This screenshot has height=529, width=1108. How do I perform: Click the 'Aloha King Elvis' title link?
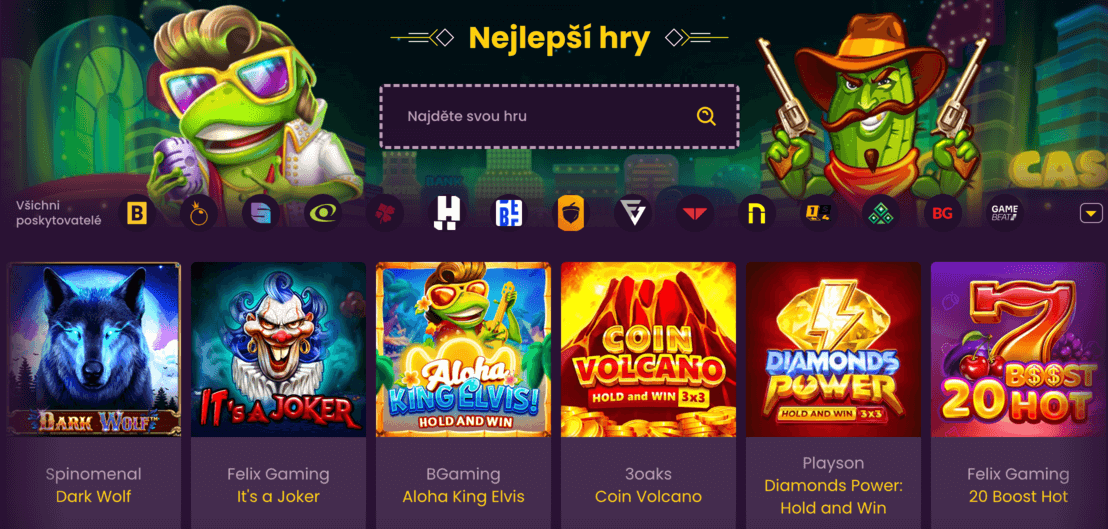pyautogui.click(x=464, y=497)
